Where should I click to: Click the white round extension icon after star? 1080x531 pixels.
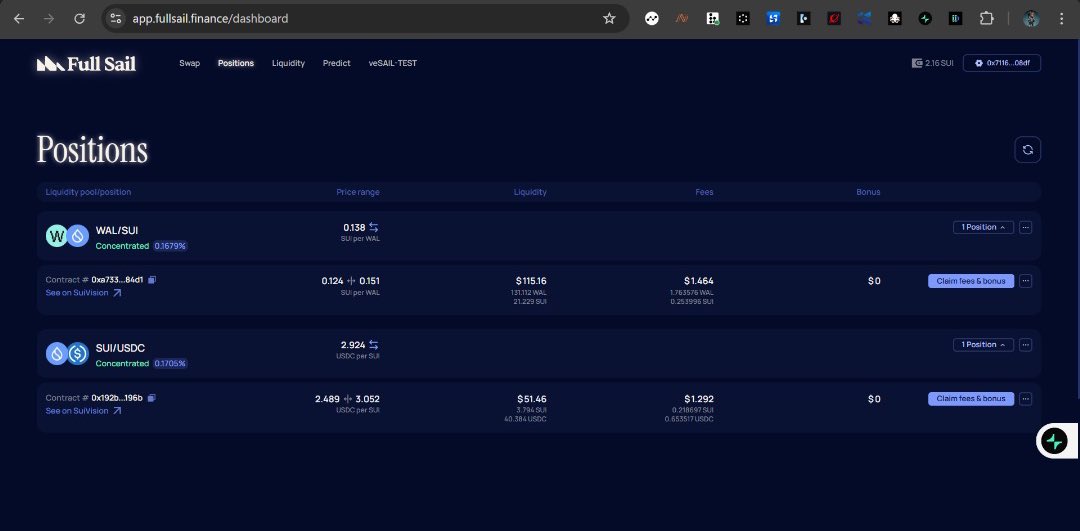click(652, 19)
